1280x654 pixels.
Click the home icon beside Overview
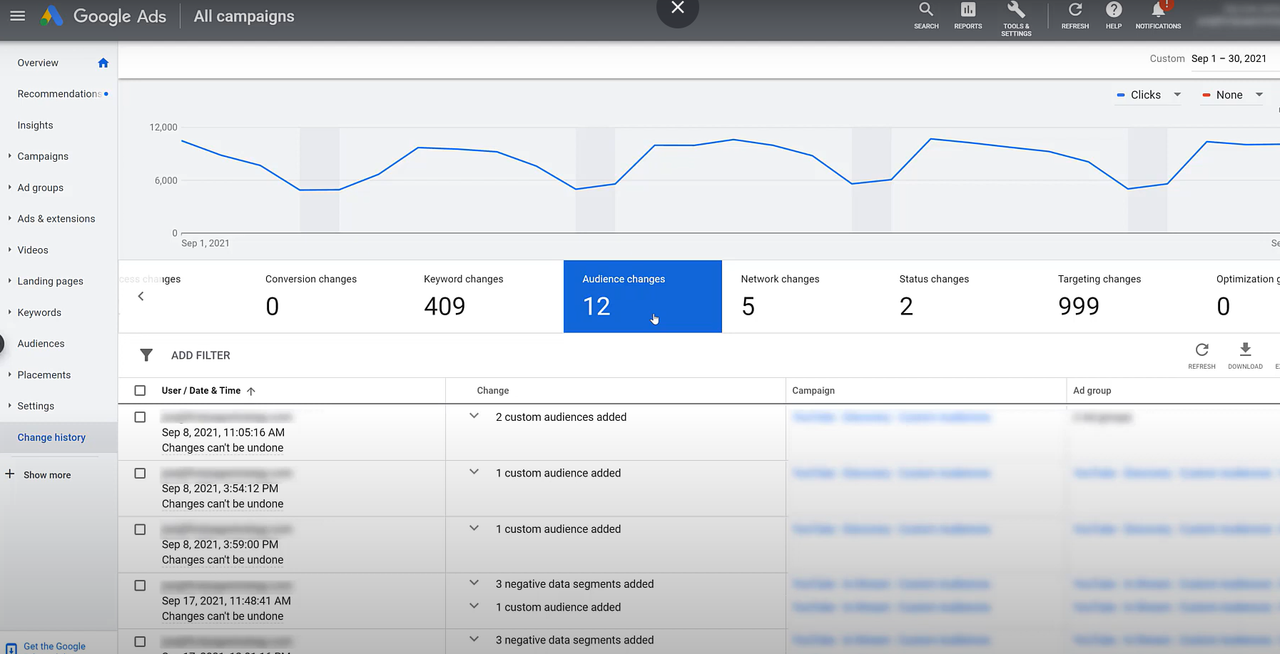click(103, 62)
